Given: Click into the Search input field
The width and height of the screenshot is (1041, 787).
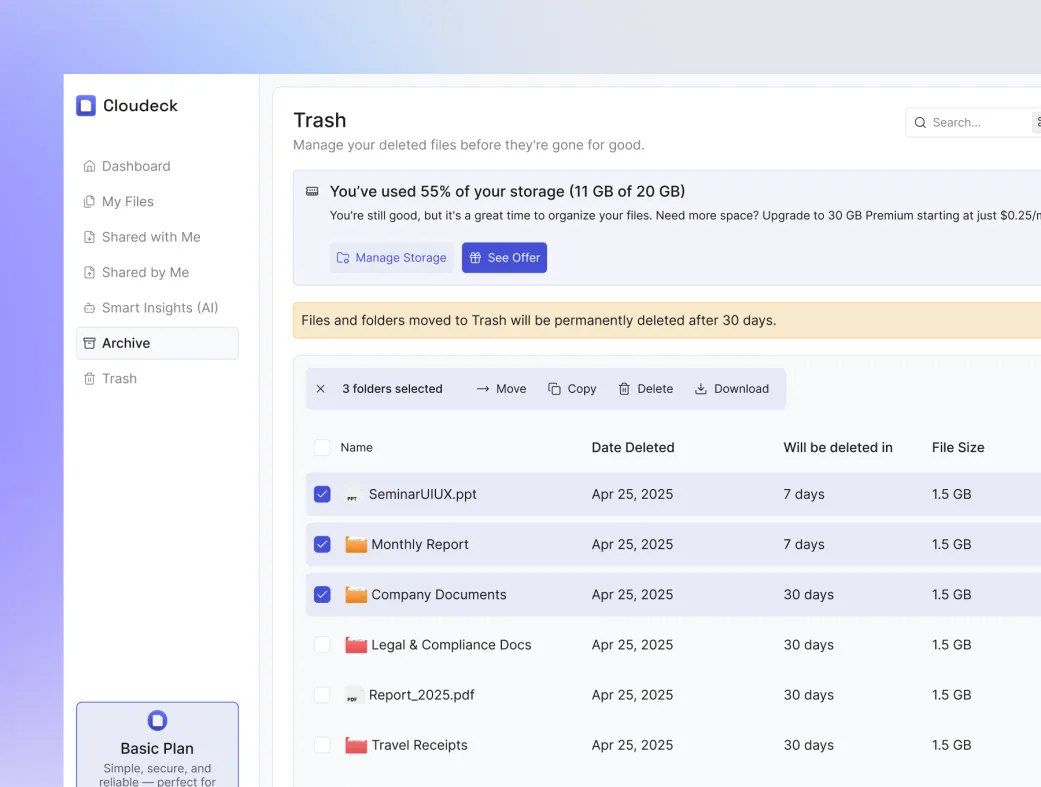Looking at the screenshot, I should [x=975, y=122].
